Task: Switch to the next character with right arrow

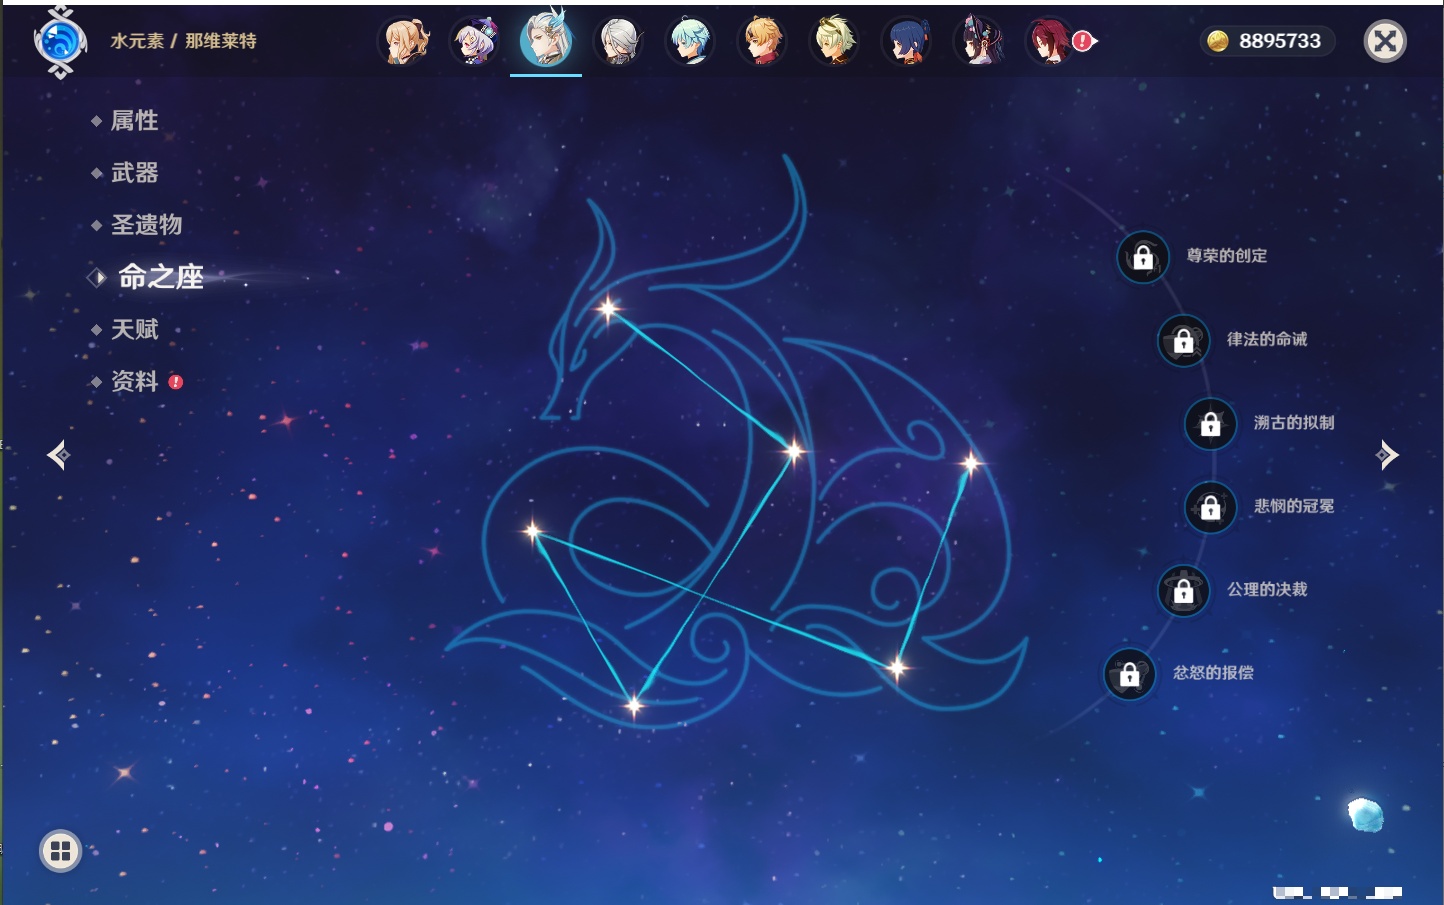Action: (1387, 455)
